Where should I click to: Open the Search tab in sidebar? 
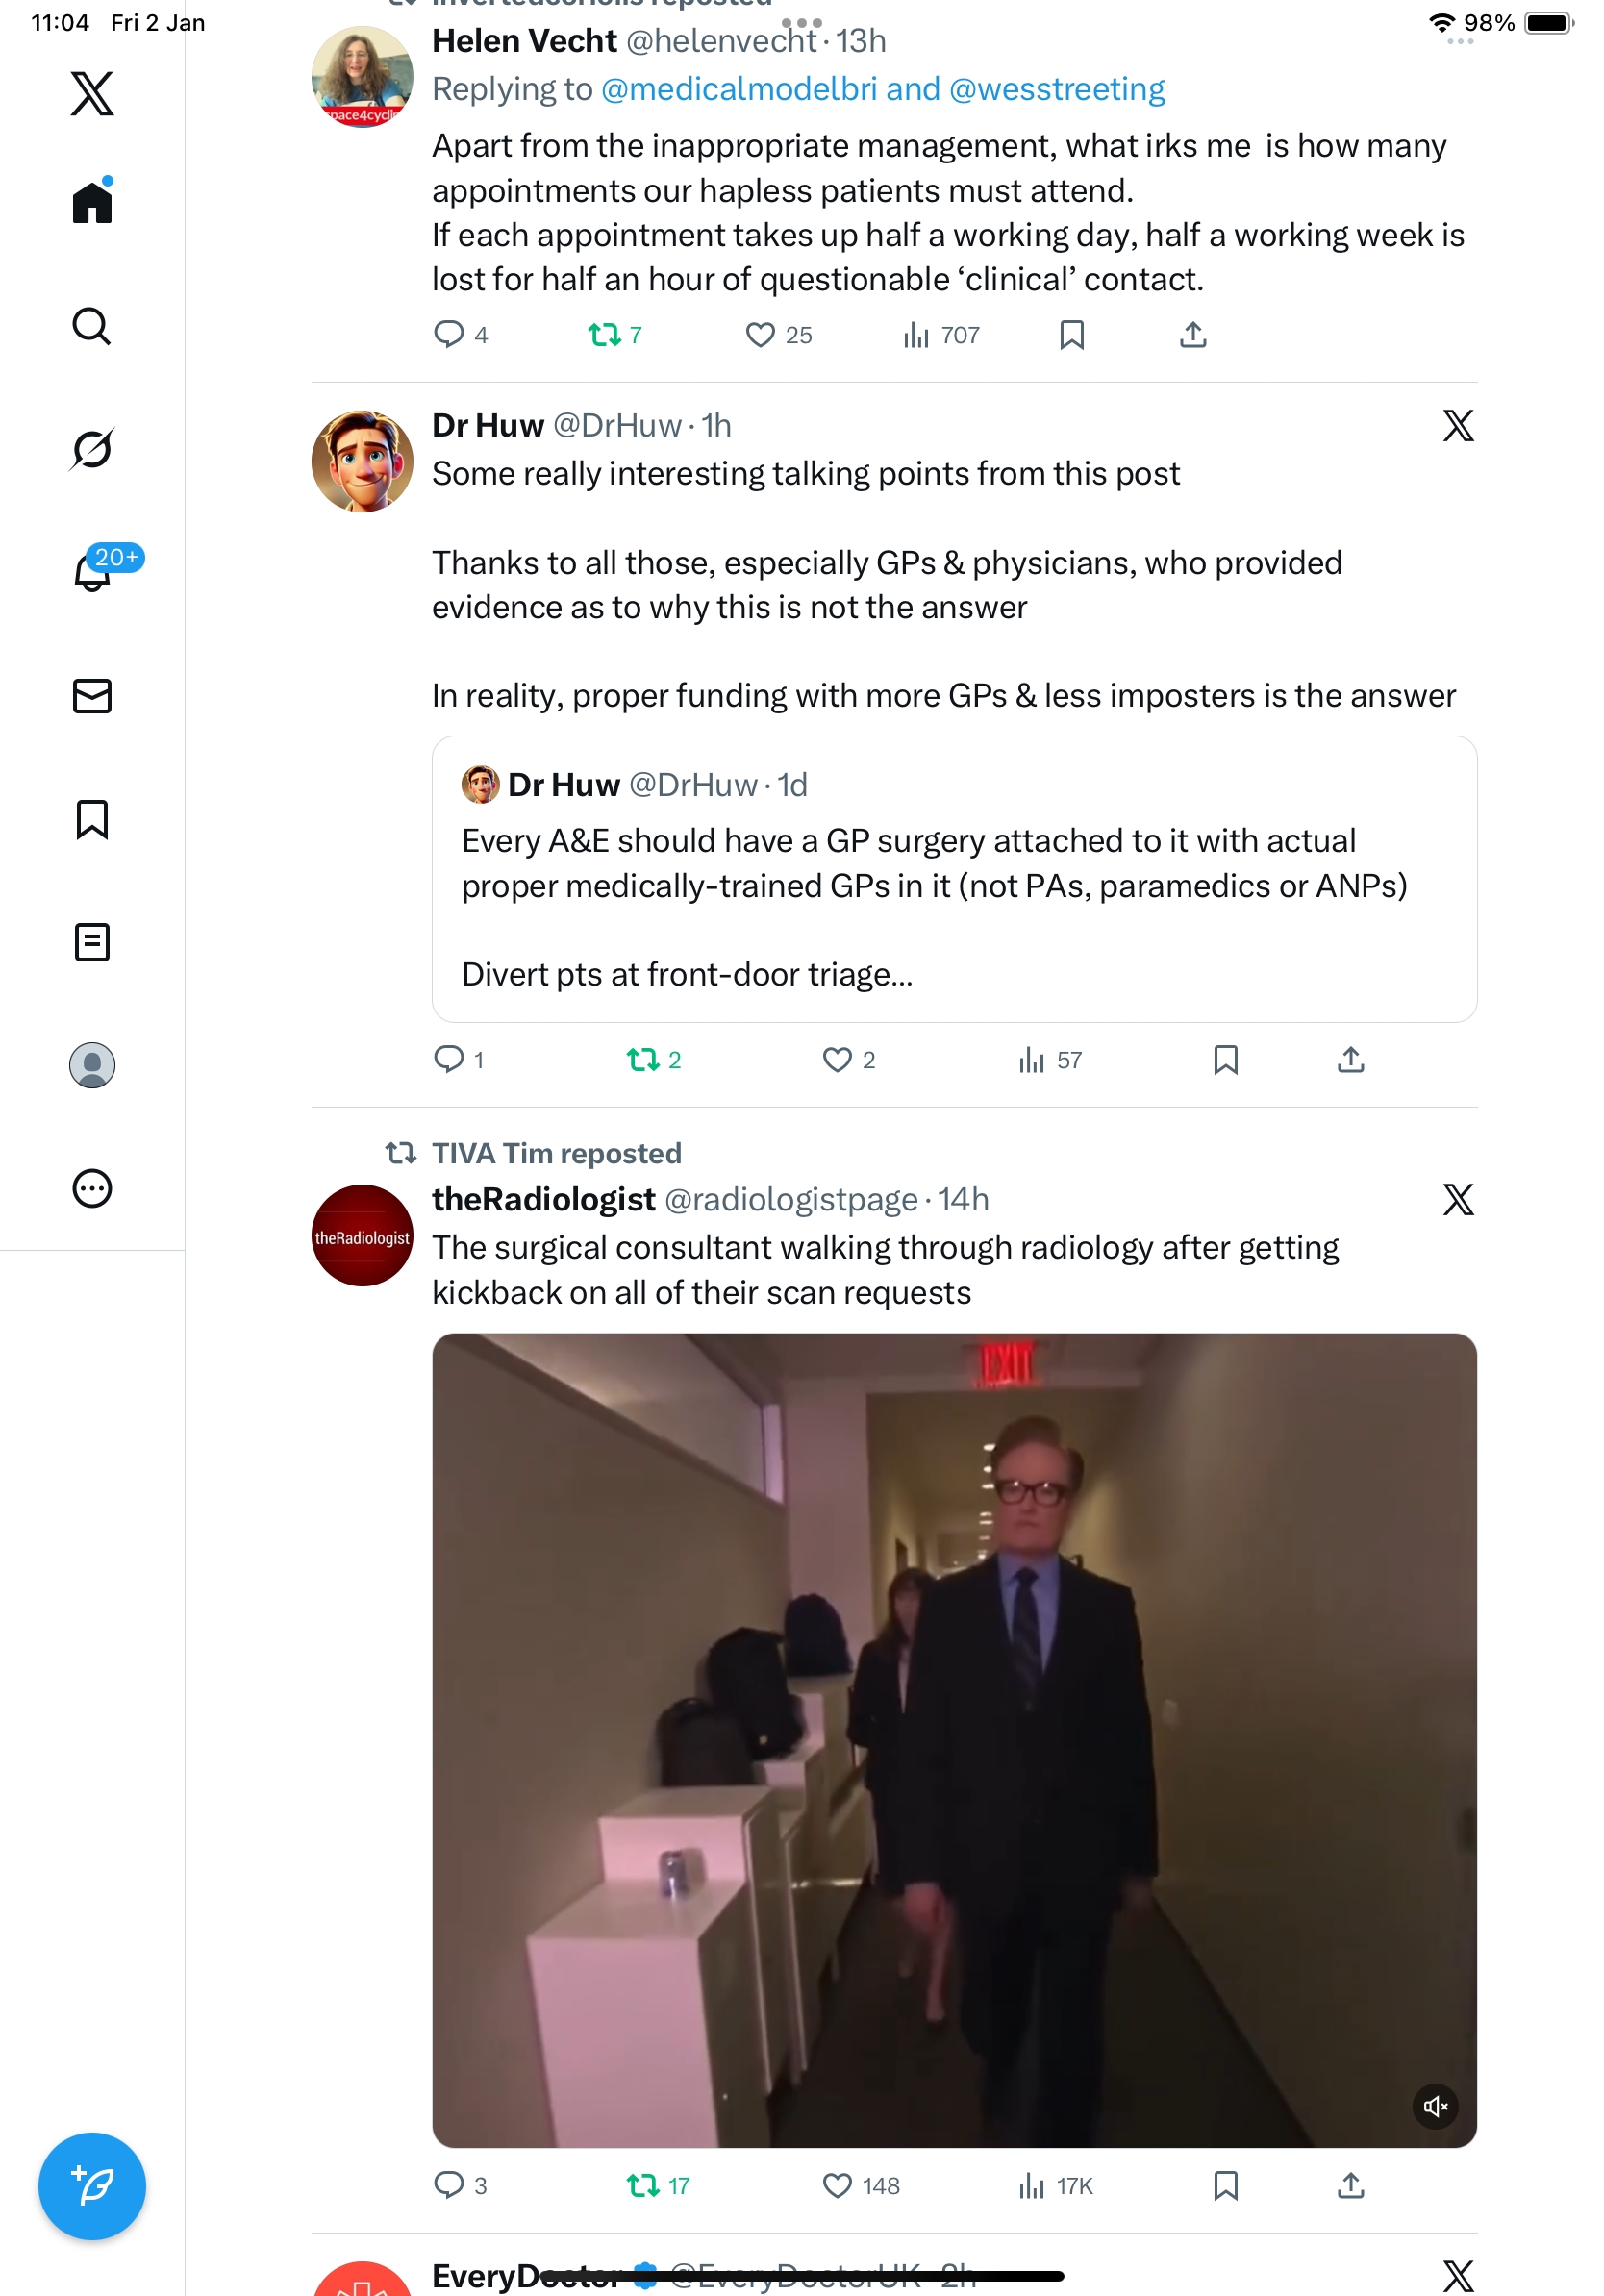coord(91,326)
